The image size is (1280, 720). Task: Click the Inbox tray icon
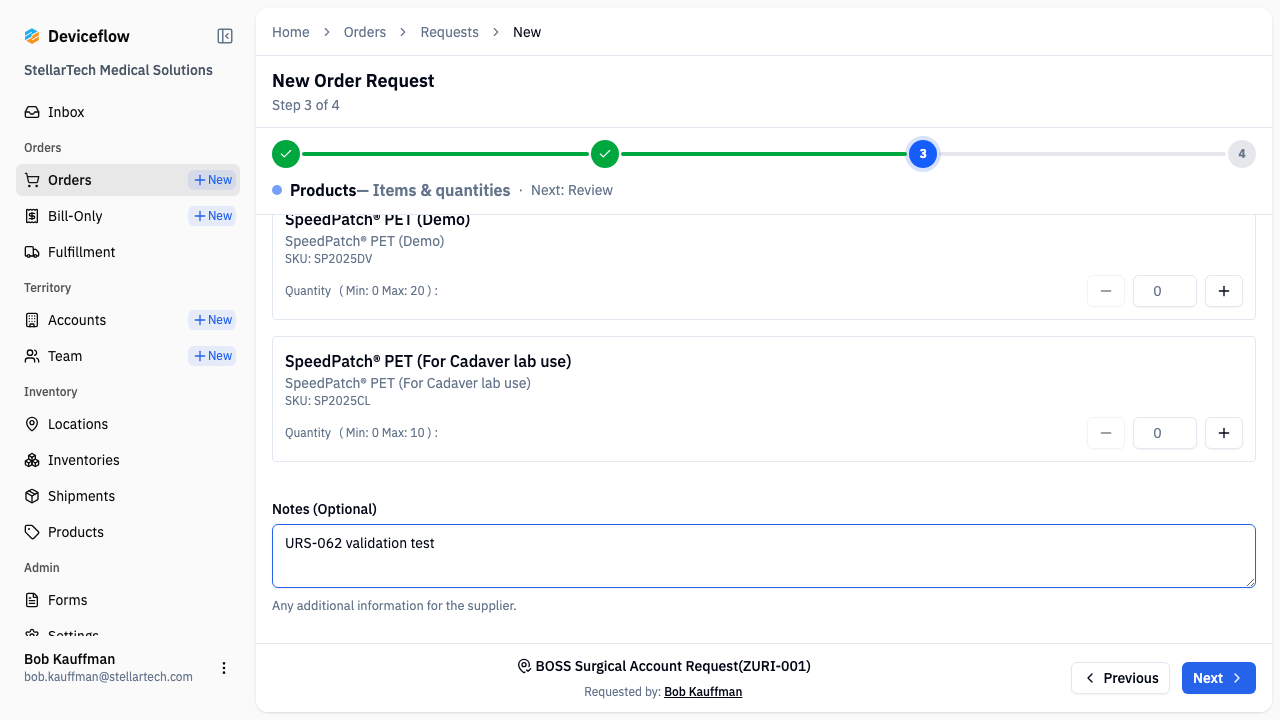pyautogui.click(x=32, y=112)
